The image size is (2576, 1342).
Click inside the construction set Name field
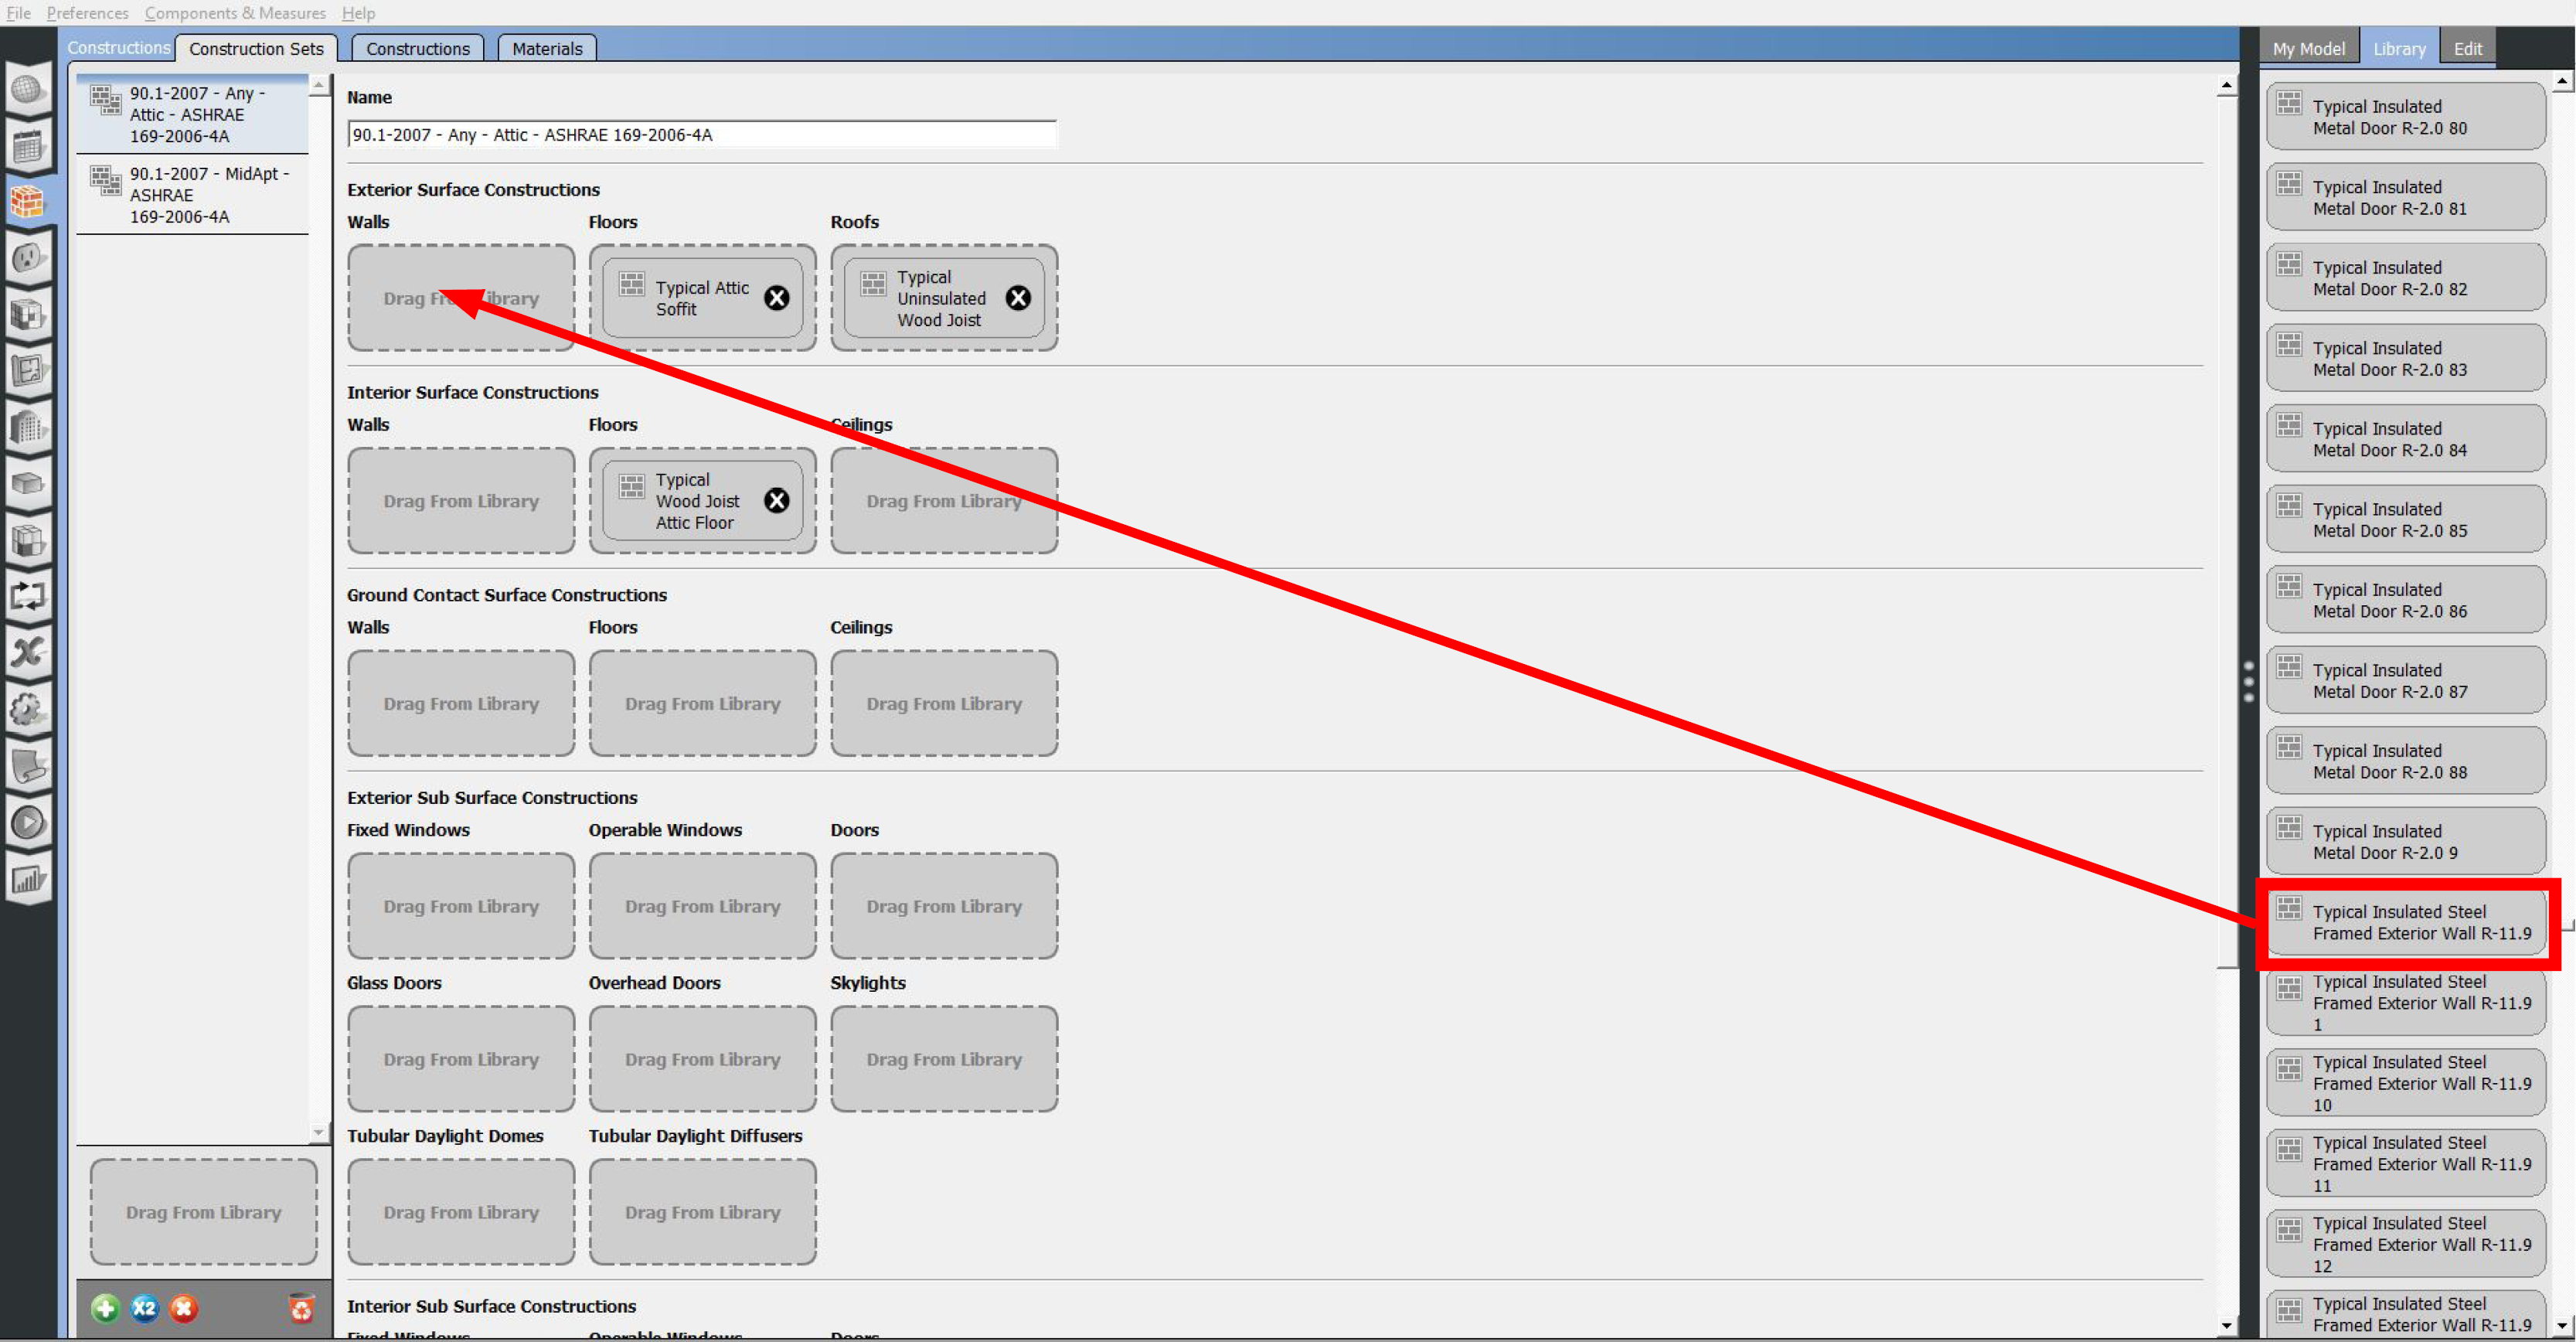click(700, 133)
